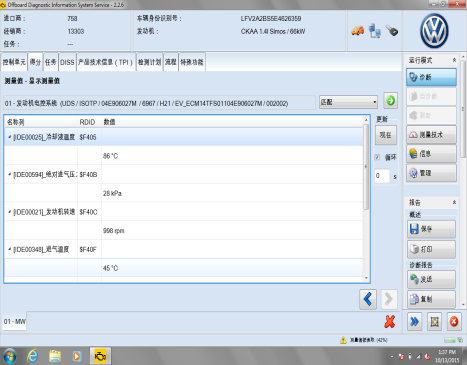The image size is (467, 365).
Task: Open Internet Explorer from the taskbar
Action: (32, 356)
